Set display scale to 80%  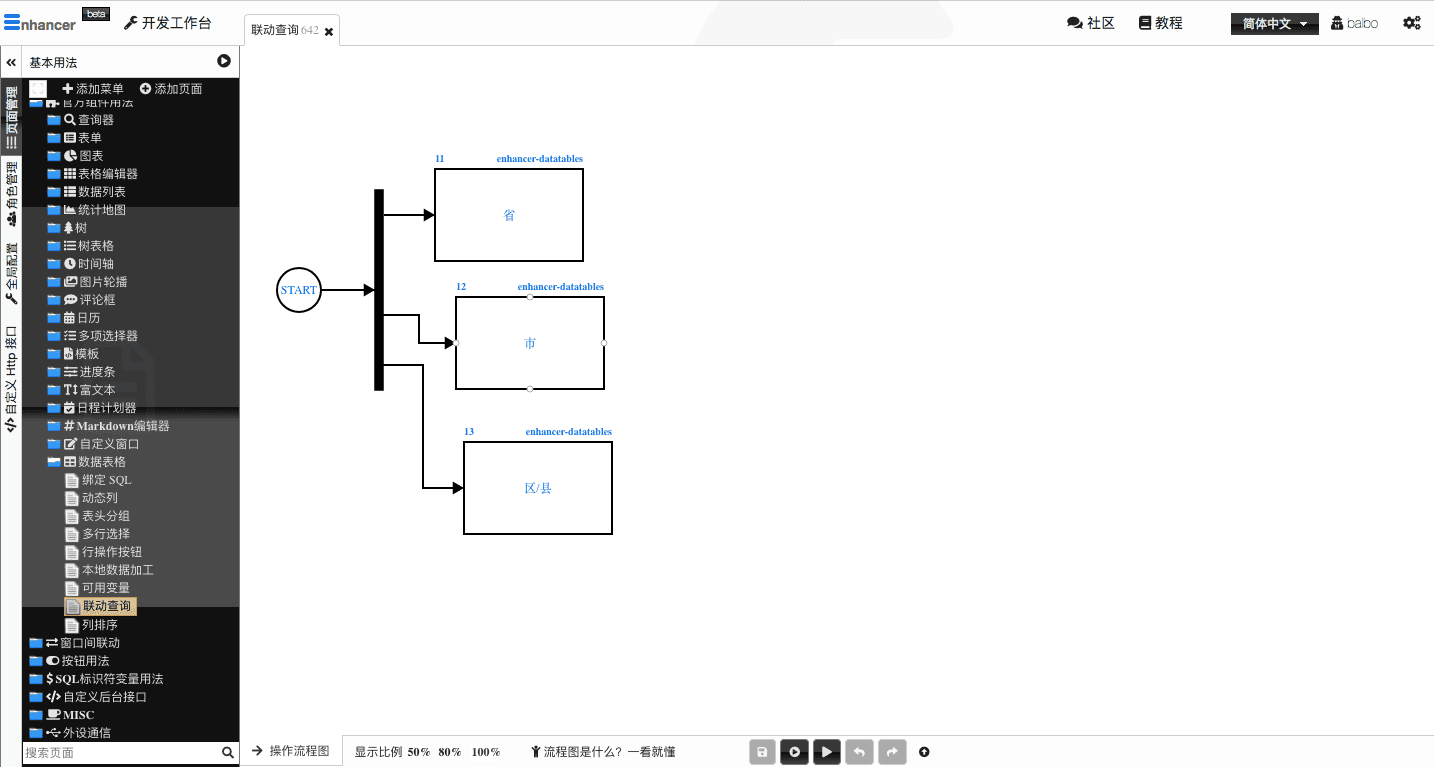click(449, 752)
